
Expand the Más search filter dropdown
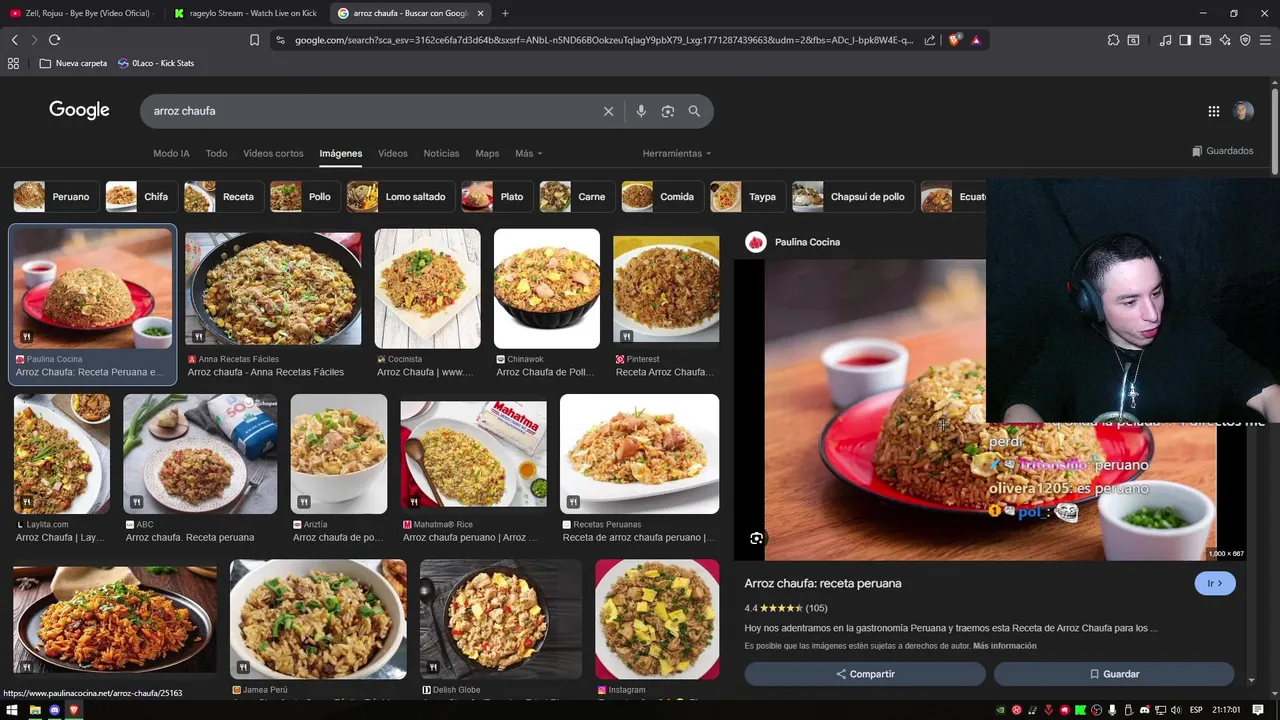pyautogui.click(x=528, y=154)
